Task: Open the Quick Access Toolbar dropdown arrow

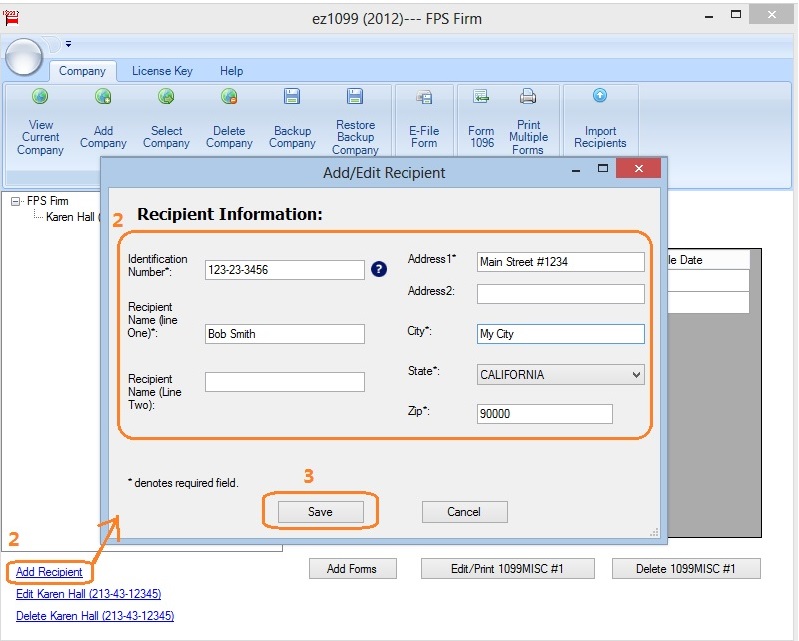Action: click(68, 44)
